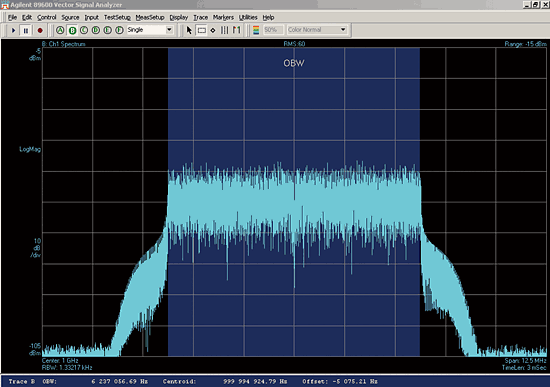Select the arrow pointer tool
Image resolution: width=550 pixels, height=387 pixels.
coord(189,30)
